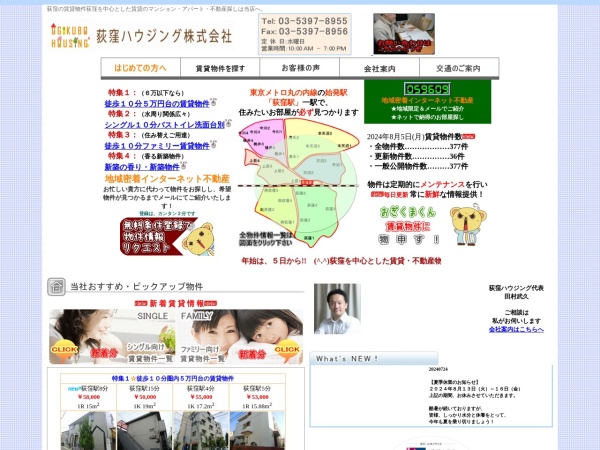Click the CLICK bubble on SINGLE banner
This screenshot has height=450, width=600.
coord(64,349)
